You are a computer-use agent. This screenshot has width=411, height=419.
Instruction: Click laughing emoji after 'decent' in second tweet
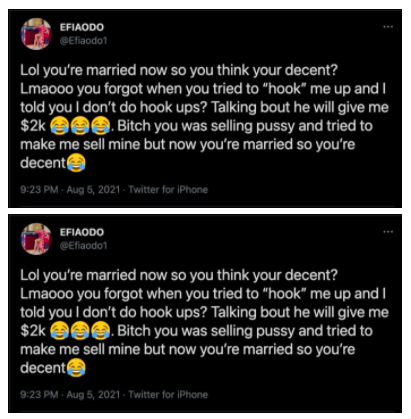[x=76, y=368]
